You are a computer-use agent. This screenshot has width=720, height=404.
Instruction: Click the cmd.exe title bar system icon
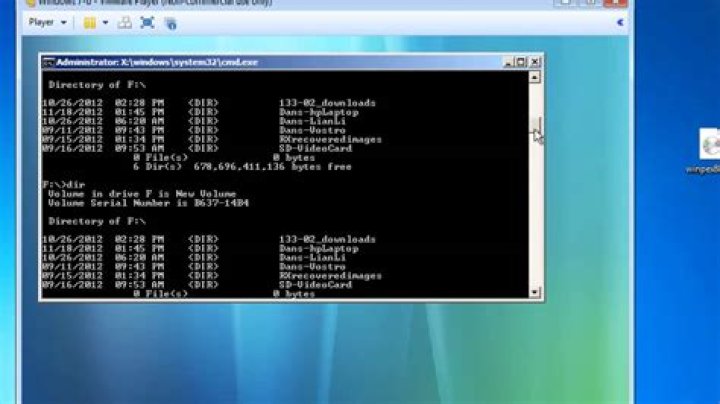48,62
